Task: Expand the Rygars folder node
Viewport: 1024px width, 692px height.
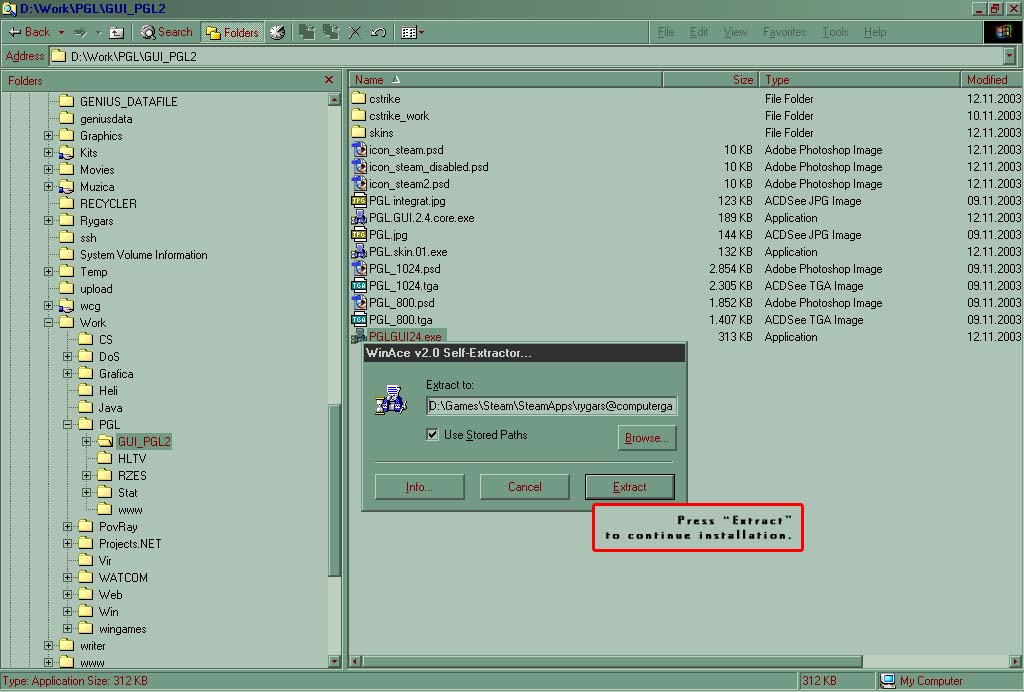Action: (x=48, y=221)
